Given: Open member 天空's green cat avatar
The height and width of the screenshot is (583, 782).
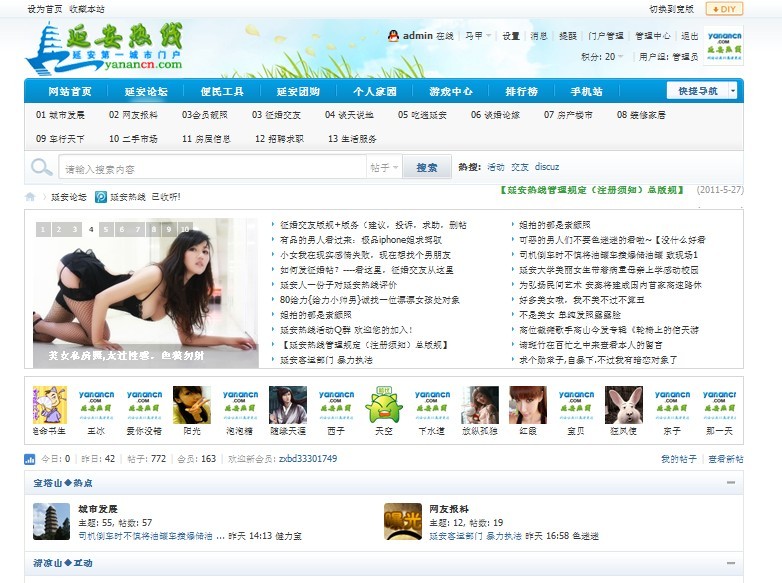Looking at the screenshot, I should [x=384, y=404].
